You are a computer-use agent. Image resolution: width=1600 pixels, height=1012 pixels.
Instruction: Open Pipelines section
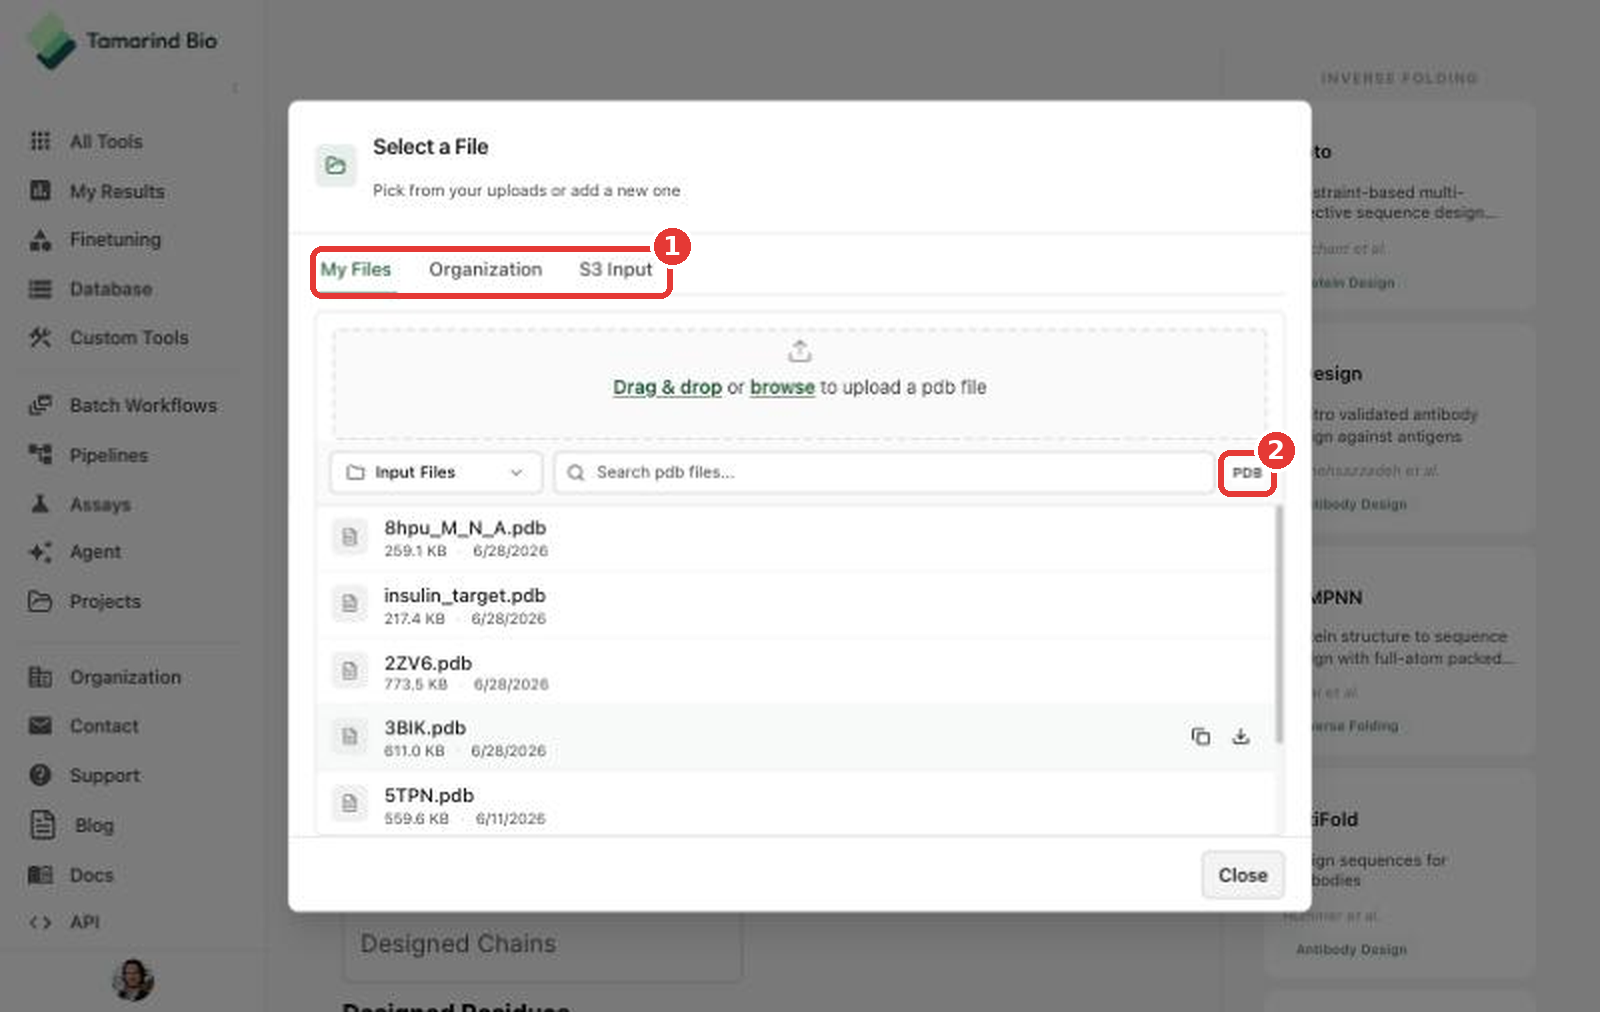point(88,455)
